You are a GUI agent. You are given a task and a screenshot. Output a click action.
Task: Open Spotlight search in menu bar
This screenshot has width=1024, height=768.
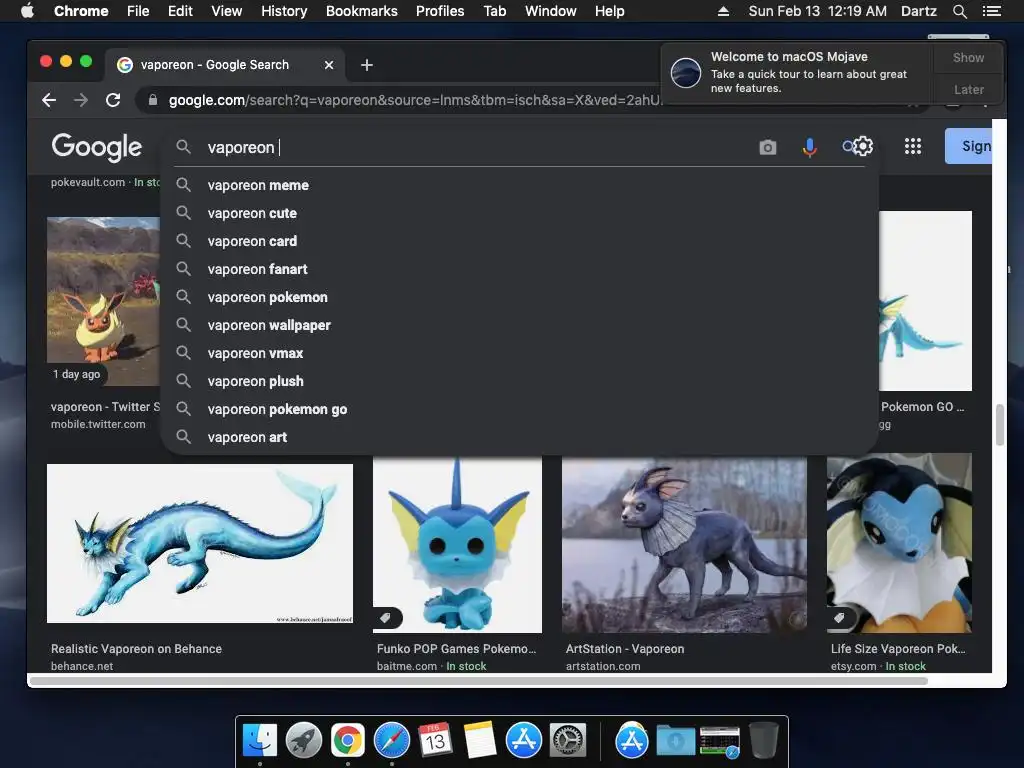959,11
